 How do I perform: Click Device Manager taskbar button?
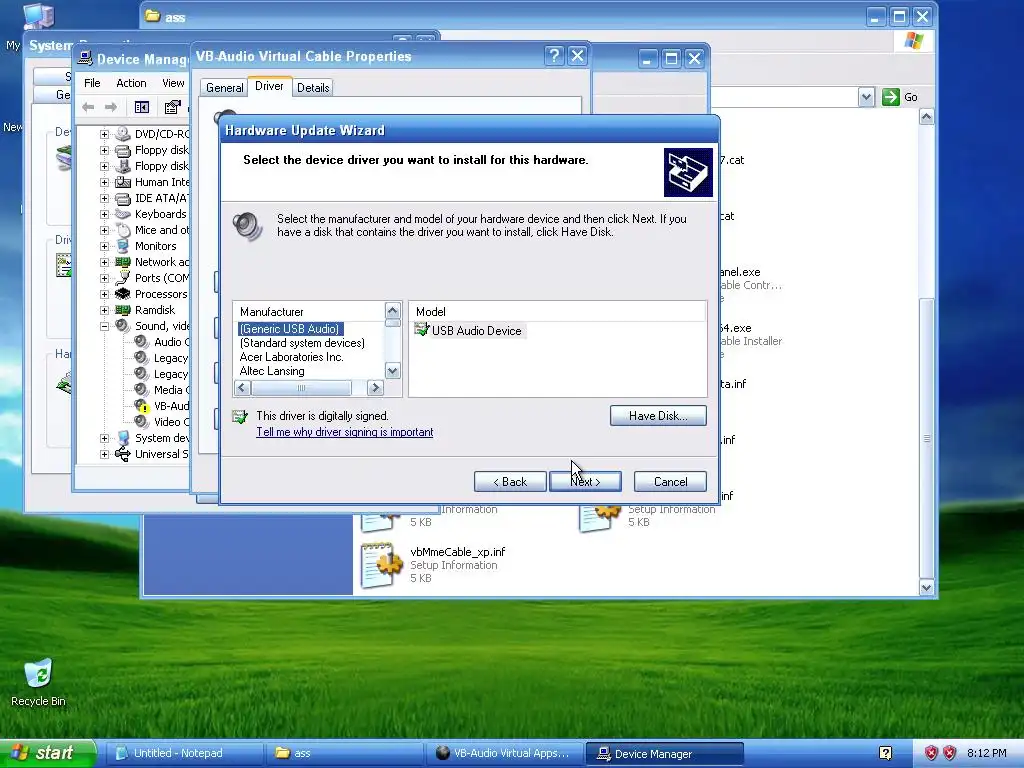tap(664, 754)
